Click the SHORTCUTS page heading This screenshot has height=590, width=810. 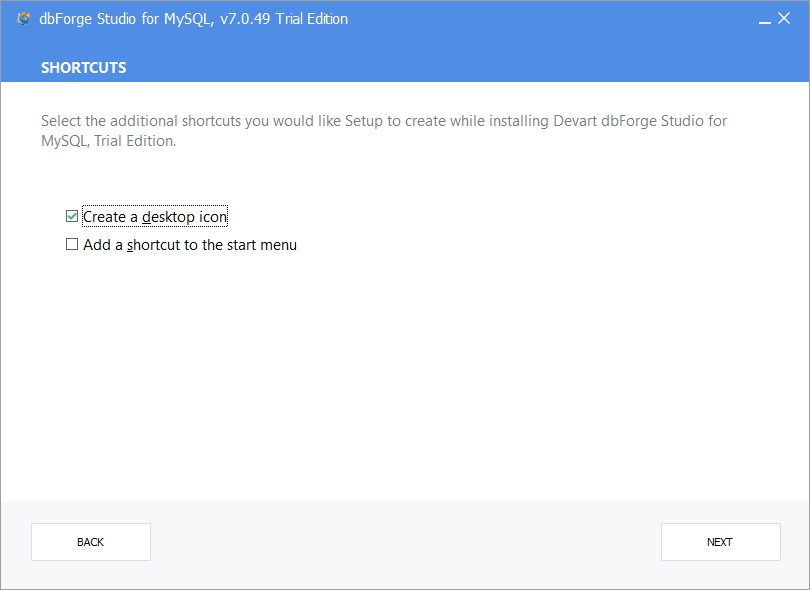click(x=83, y=68)
